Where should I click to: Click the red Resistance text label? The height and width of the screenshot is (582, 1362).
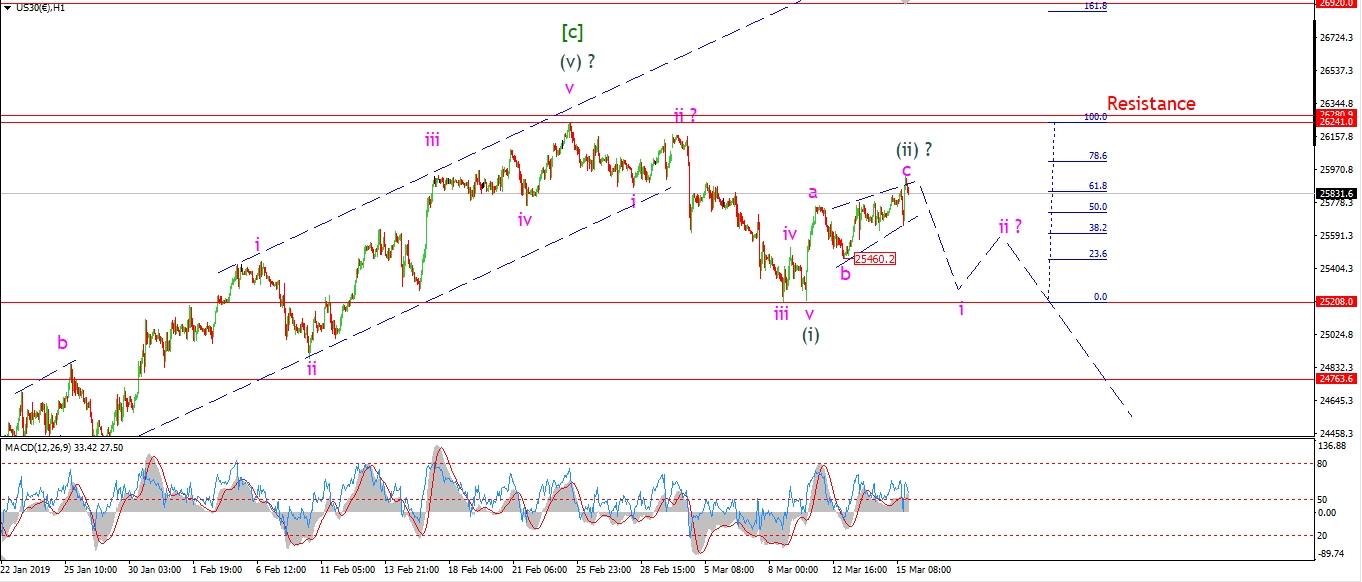(x=1150, y=103)
